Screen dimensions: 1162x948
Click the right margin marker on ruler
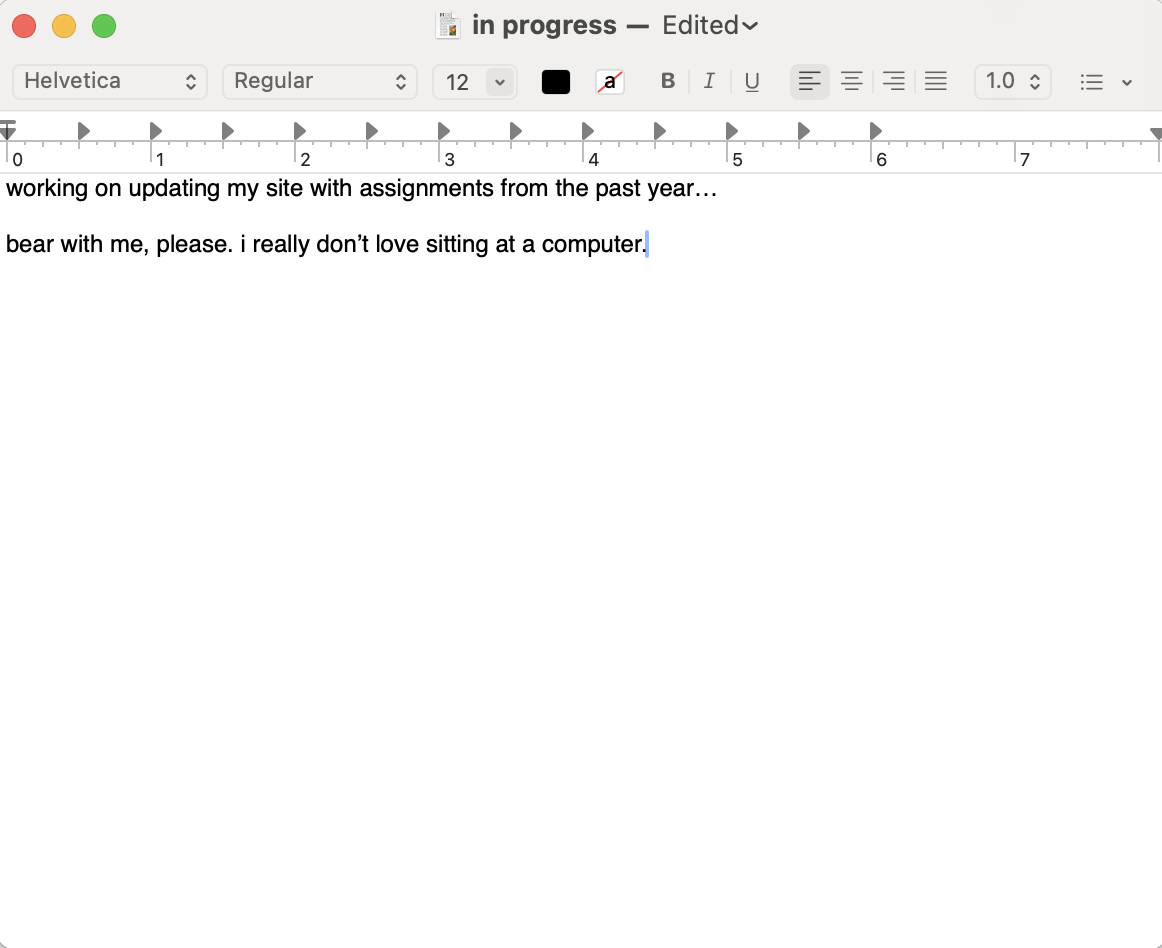click(x=1156, y=133)
